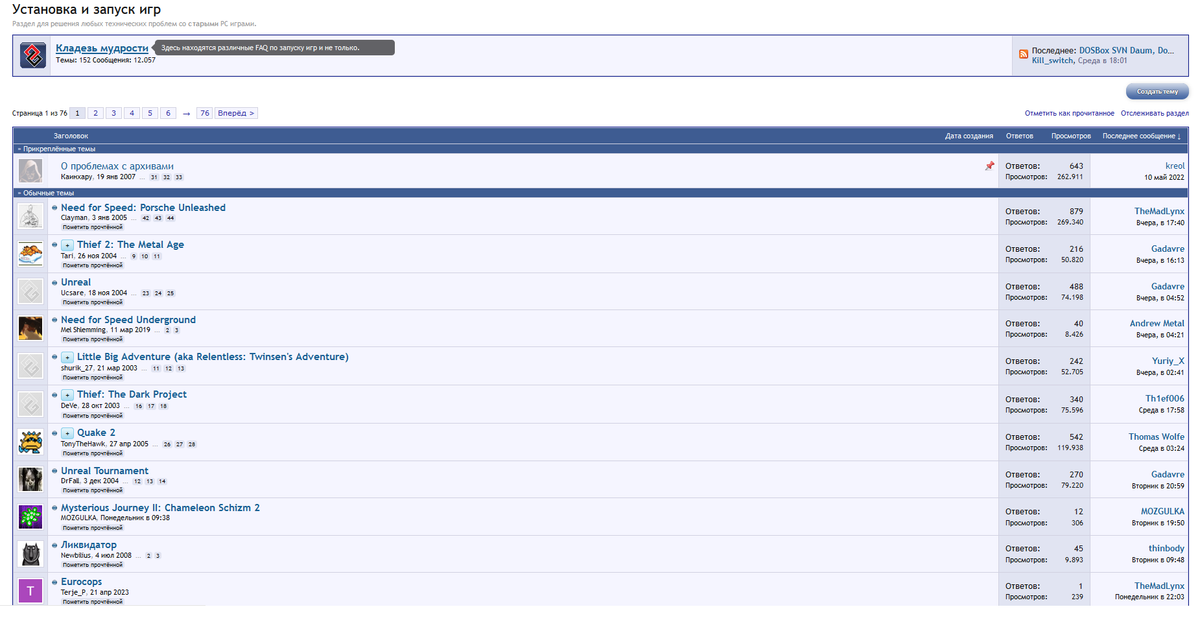
Task: Open the Mysterious Journey II: Chameleon Schizm 2 thread
Action: pos(160,508)
